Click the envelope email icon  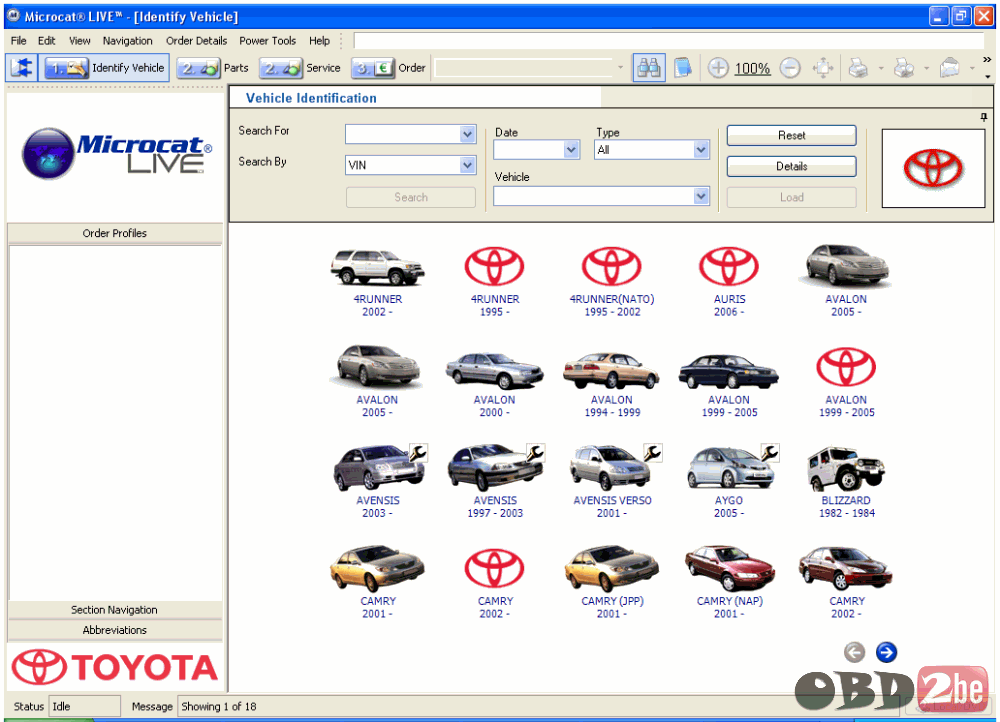(x=950, y=68)
